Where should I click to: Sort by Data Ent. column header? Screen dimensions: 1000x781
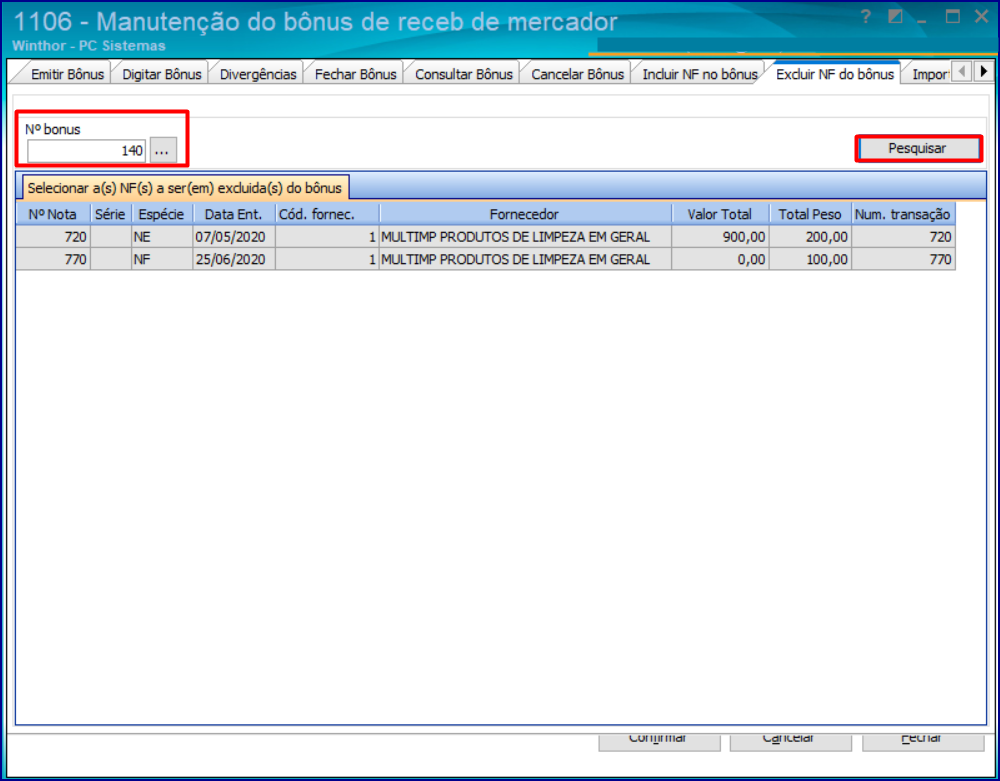[233, 214]
